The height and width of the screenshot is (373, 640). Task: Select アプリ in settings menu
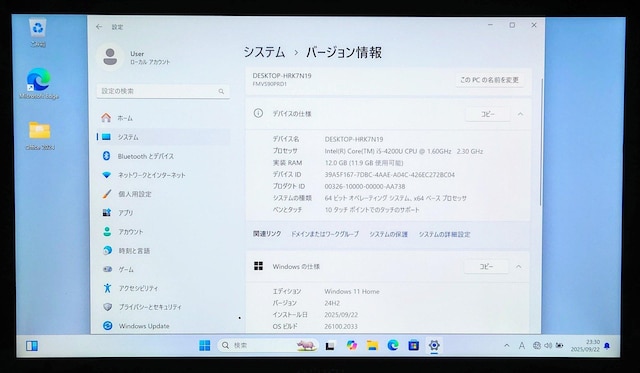pos(164,213)
